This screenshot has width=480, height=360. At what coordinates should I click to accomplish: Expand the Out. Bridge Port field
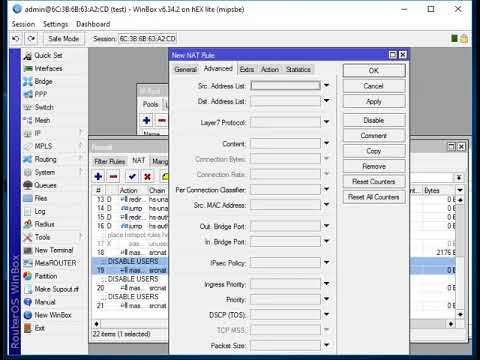click(327, 226)
